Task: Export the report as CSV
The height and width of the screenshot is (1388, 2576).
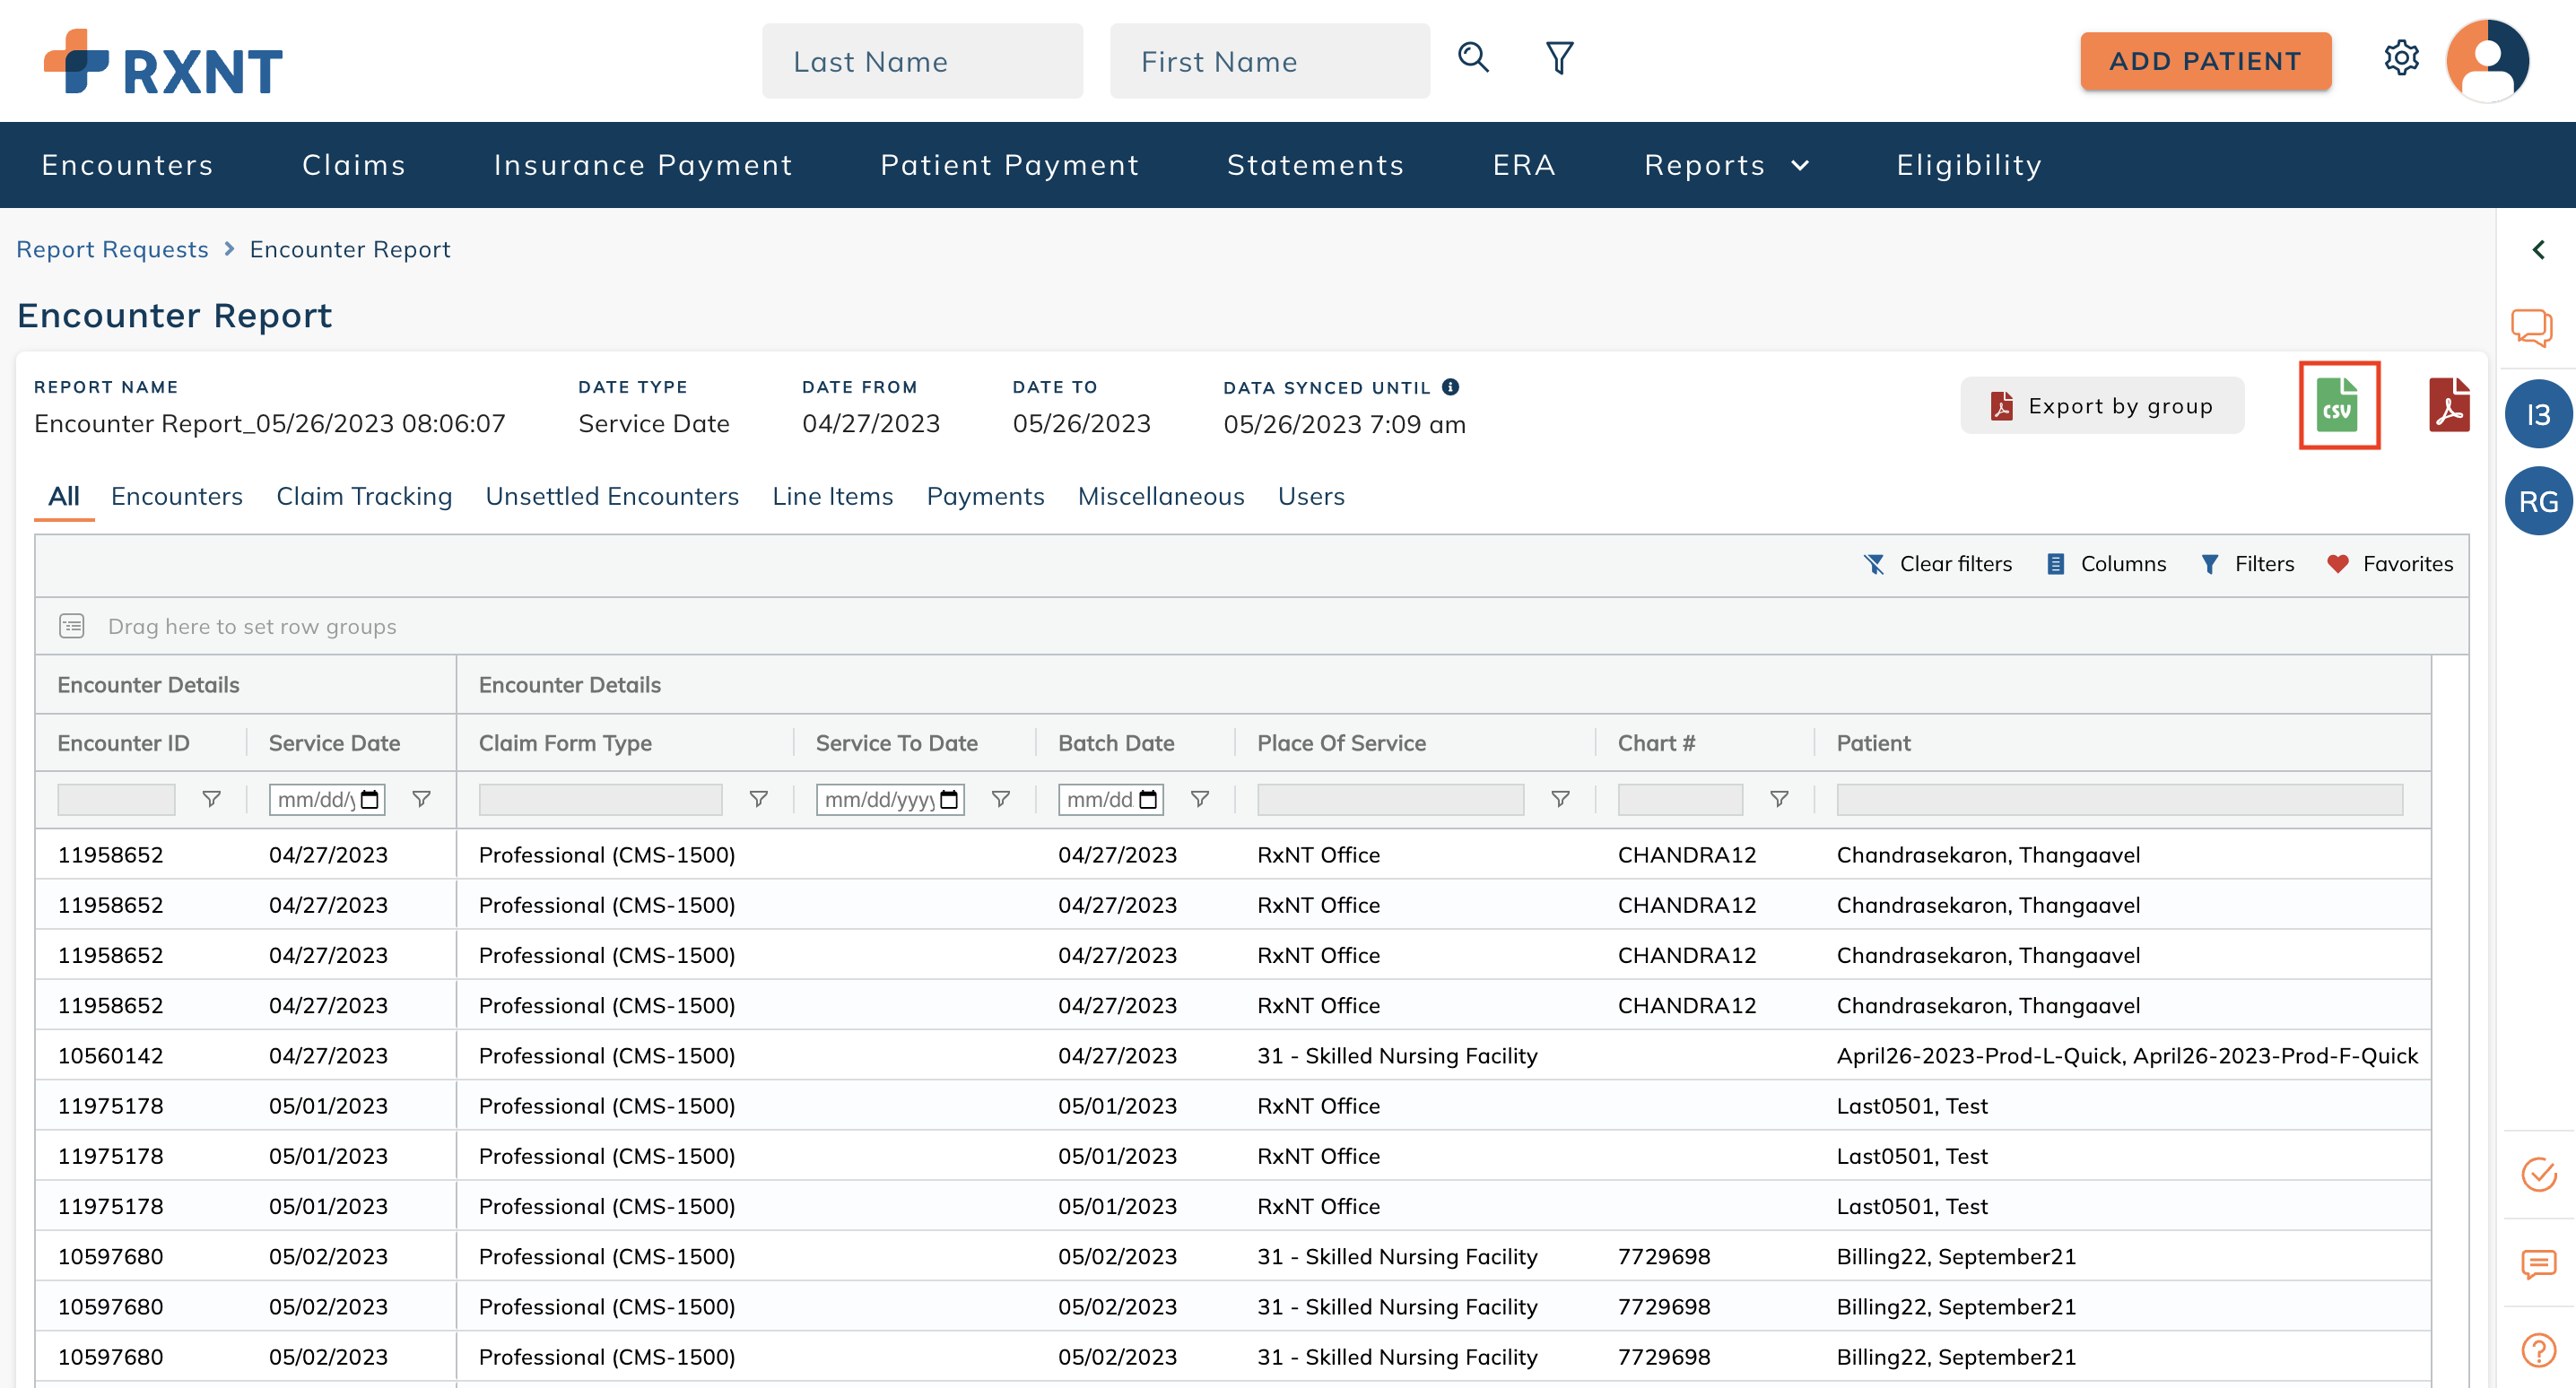Action: [x=2339, y=406]
